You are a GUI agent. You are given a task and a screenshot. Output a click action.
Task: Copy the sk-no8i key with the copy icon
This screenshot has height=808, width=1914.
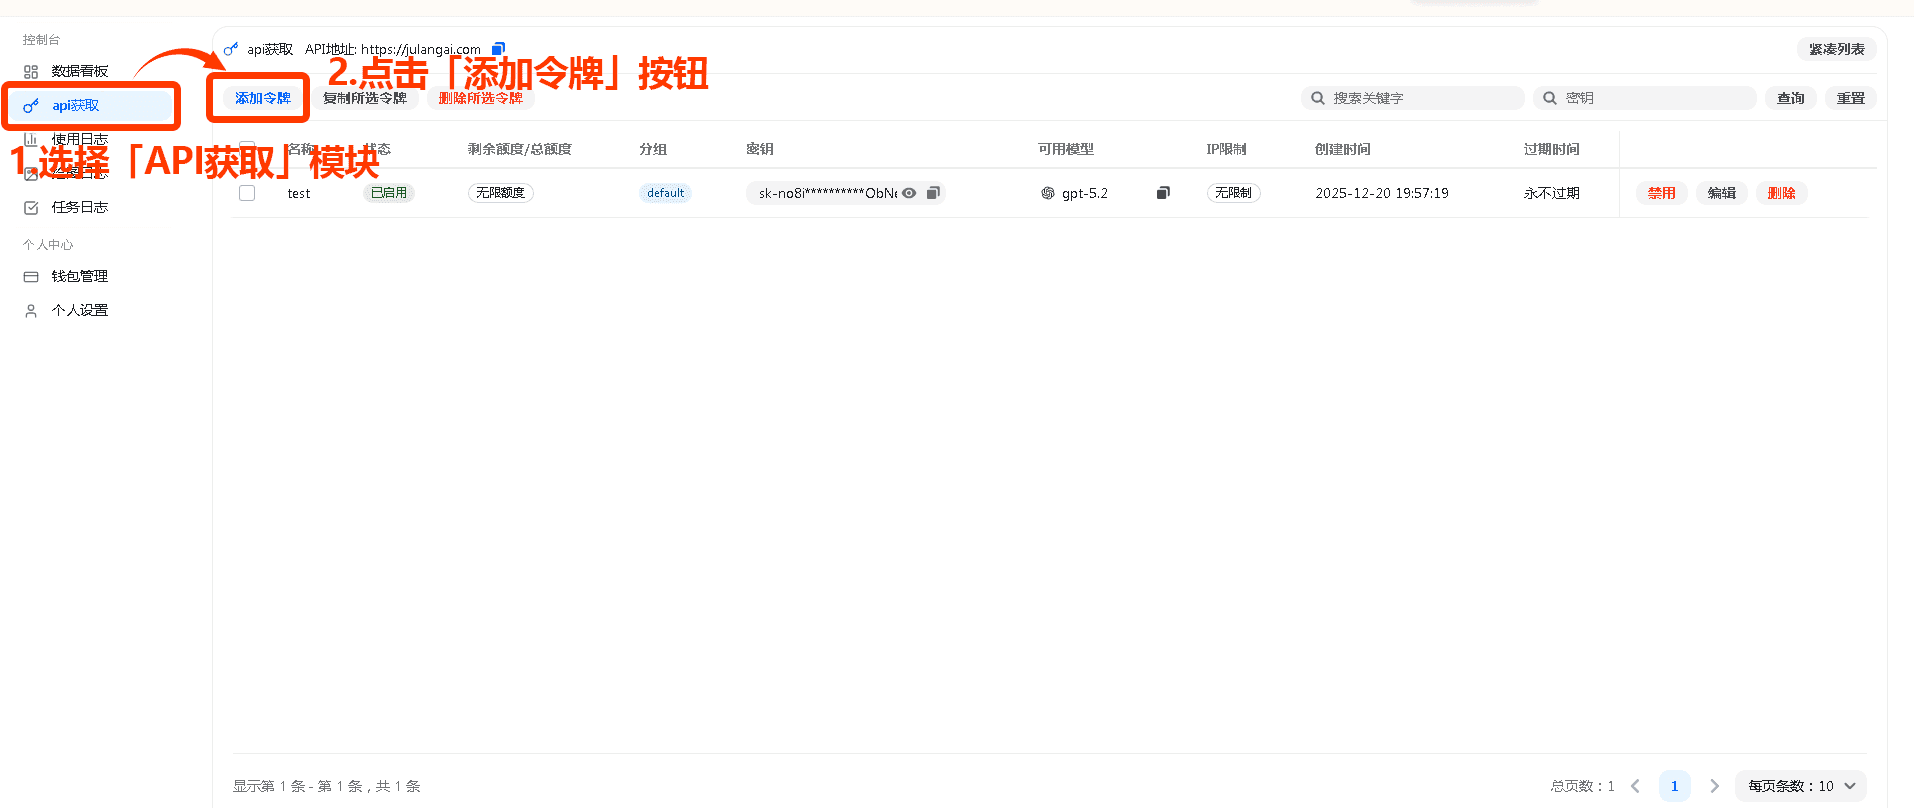click(933, 193)
